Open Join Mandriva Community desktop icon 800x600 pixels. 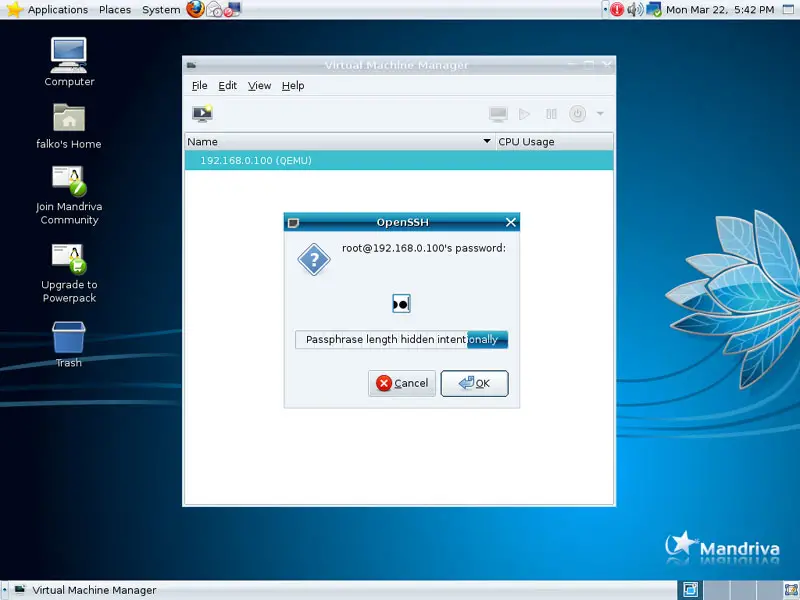pyautogui.click(x=69, y=195)
